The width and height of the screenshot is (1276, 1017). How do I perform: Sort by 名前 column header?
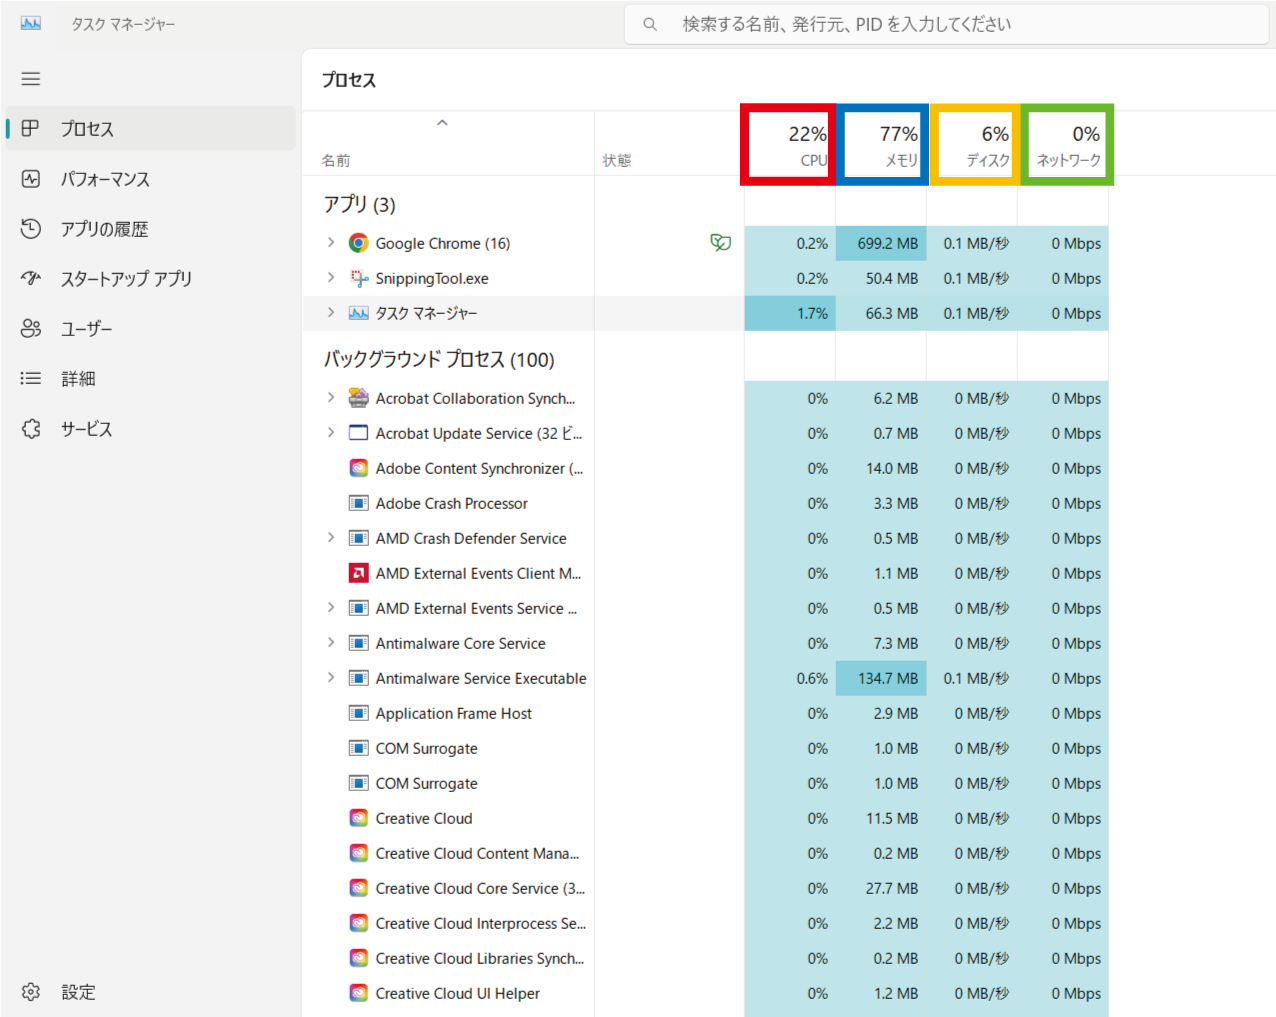coord(447,144)
